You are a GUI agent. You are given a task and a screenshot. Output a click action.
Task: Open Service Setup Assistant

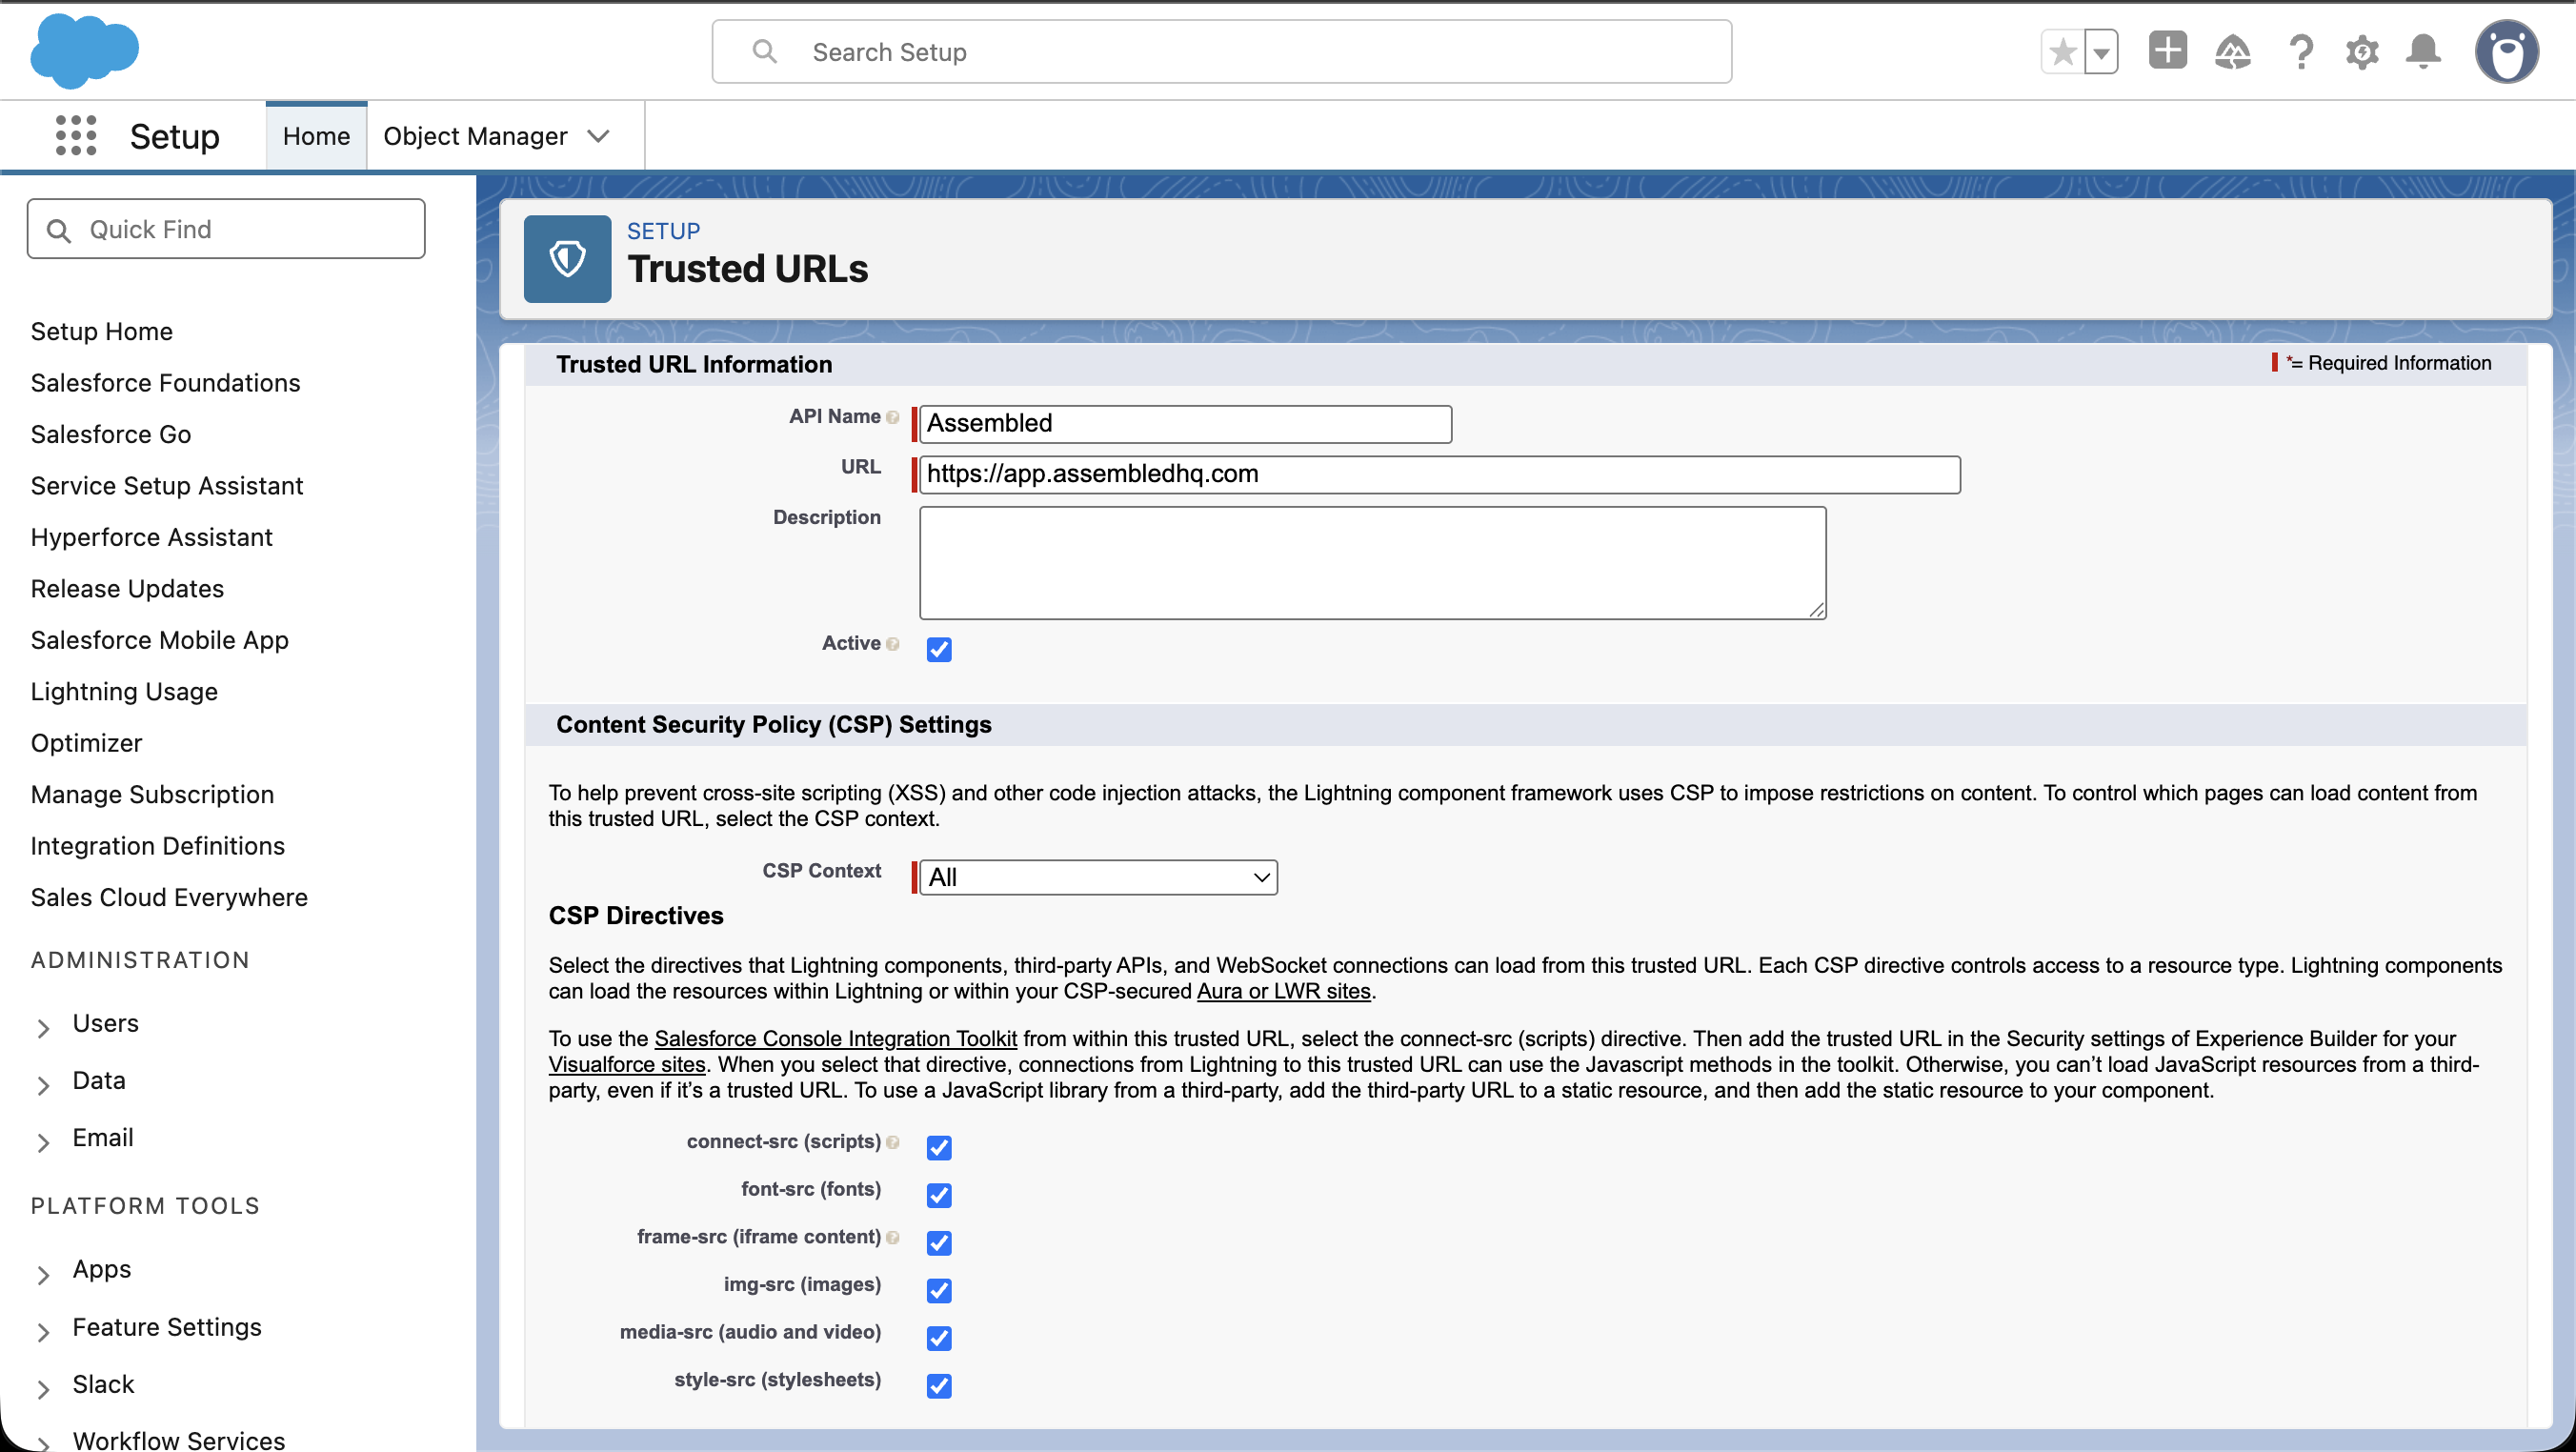point(167,485)
